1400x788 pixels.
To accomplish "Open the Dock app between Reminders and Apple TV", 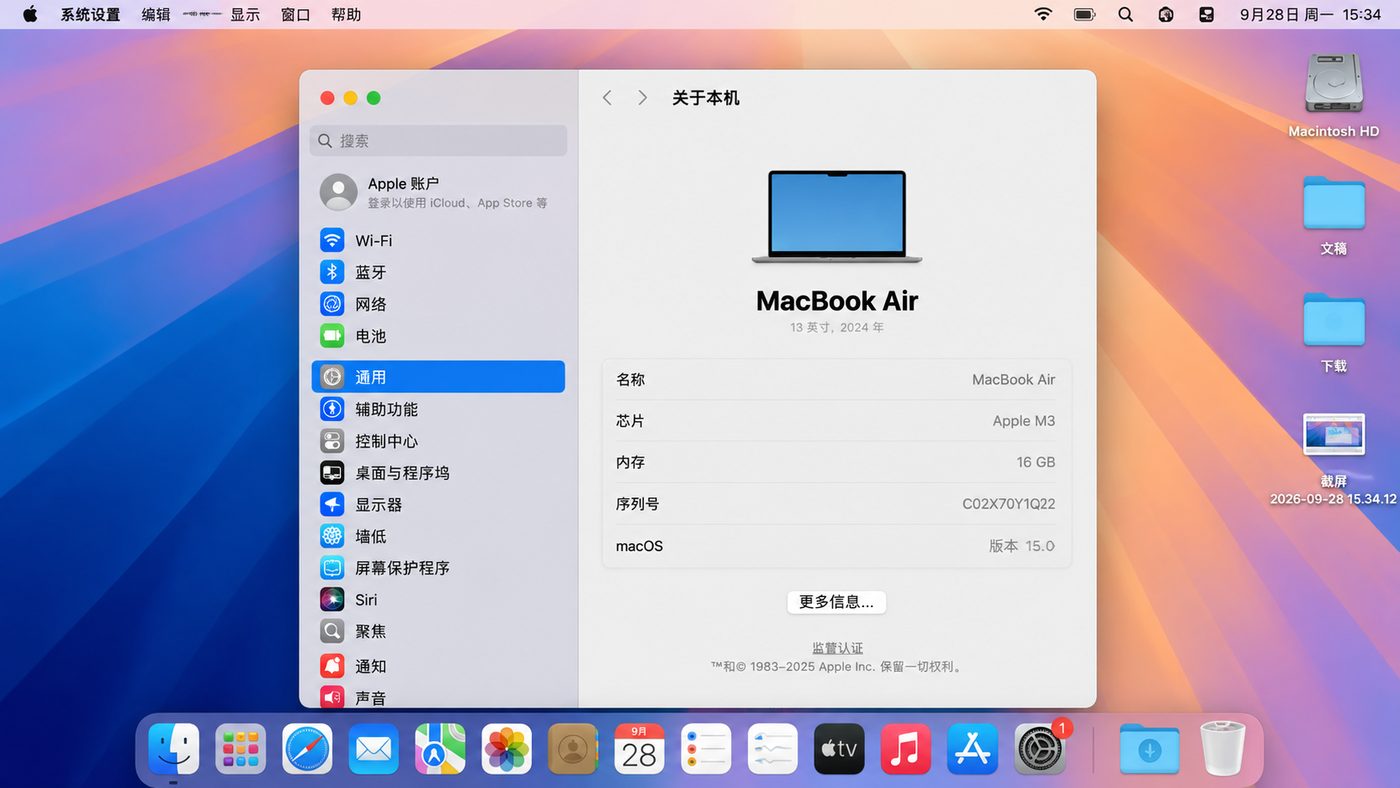I will point(773,749).
